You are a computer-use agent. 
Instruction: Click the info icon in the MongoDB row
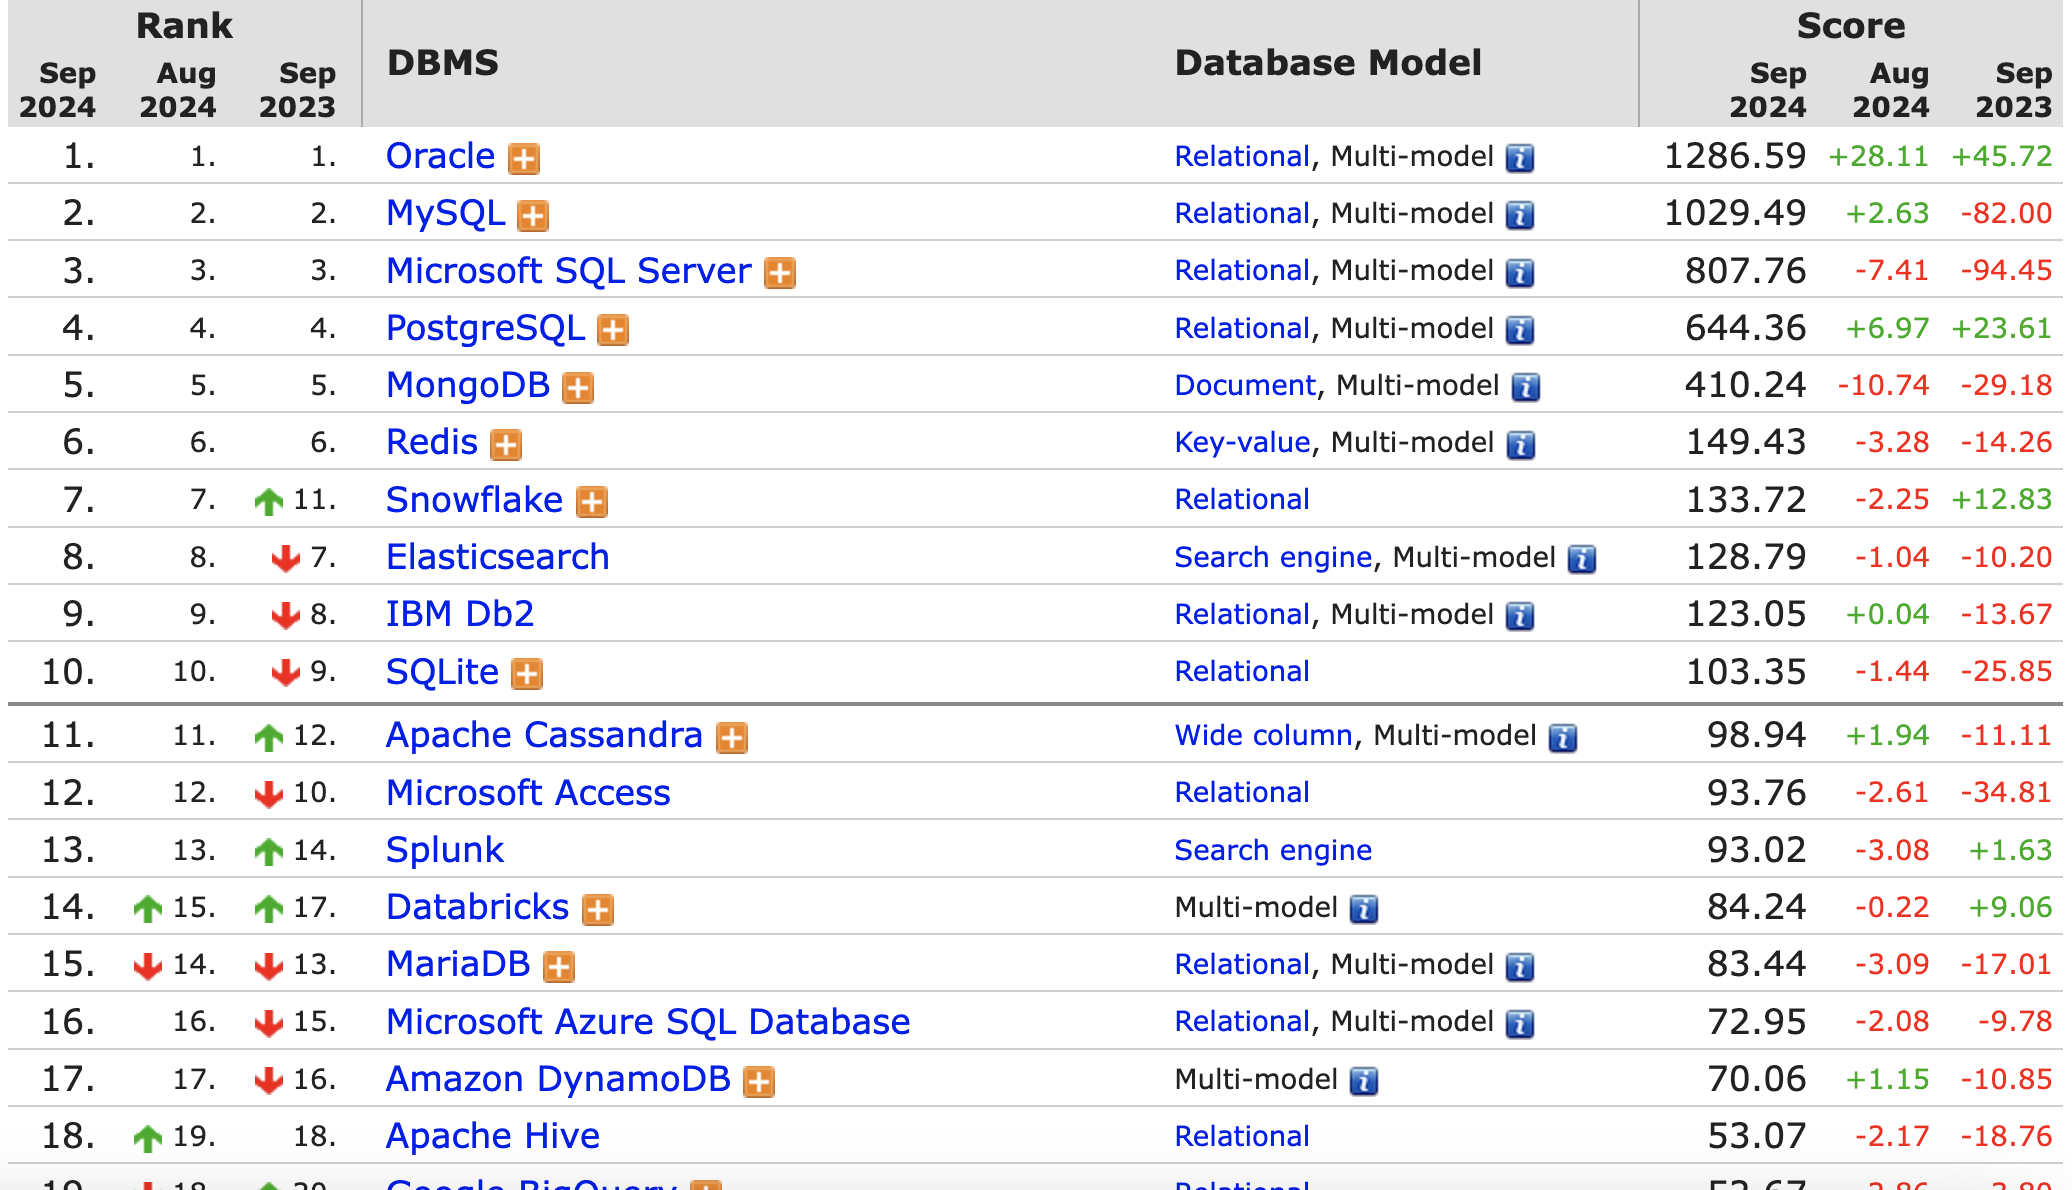pos(1525,387)
